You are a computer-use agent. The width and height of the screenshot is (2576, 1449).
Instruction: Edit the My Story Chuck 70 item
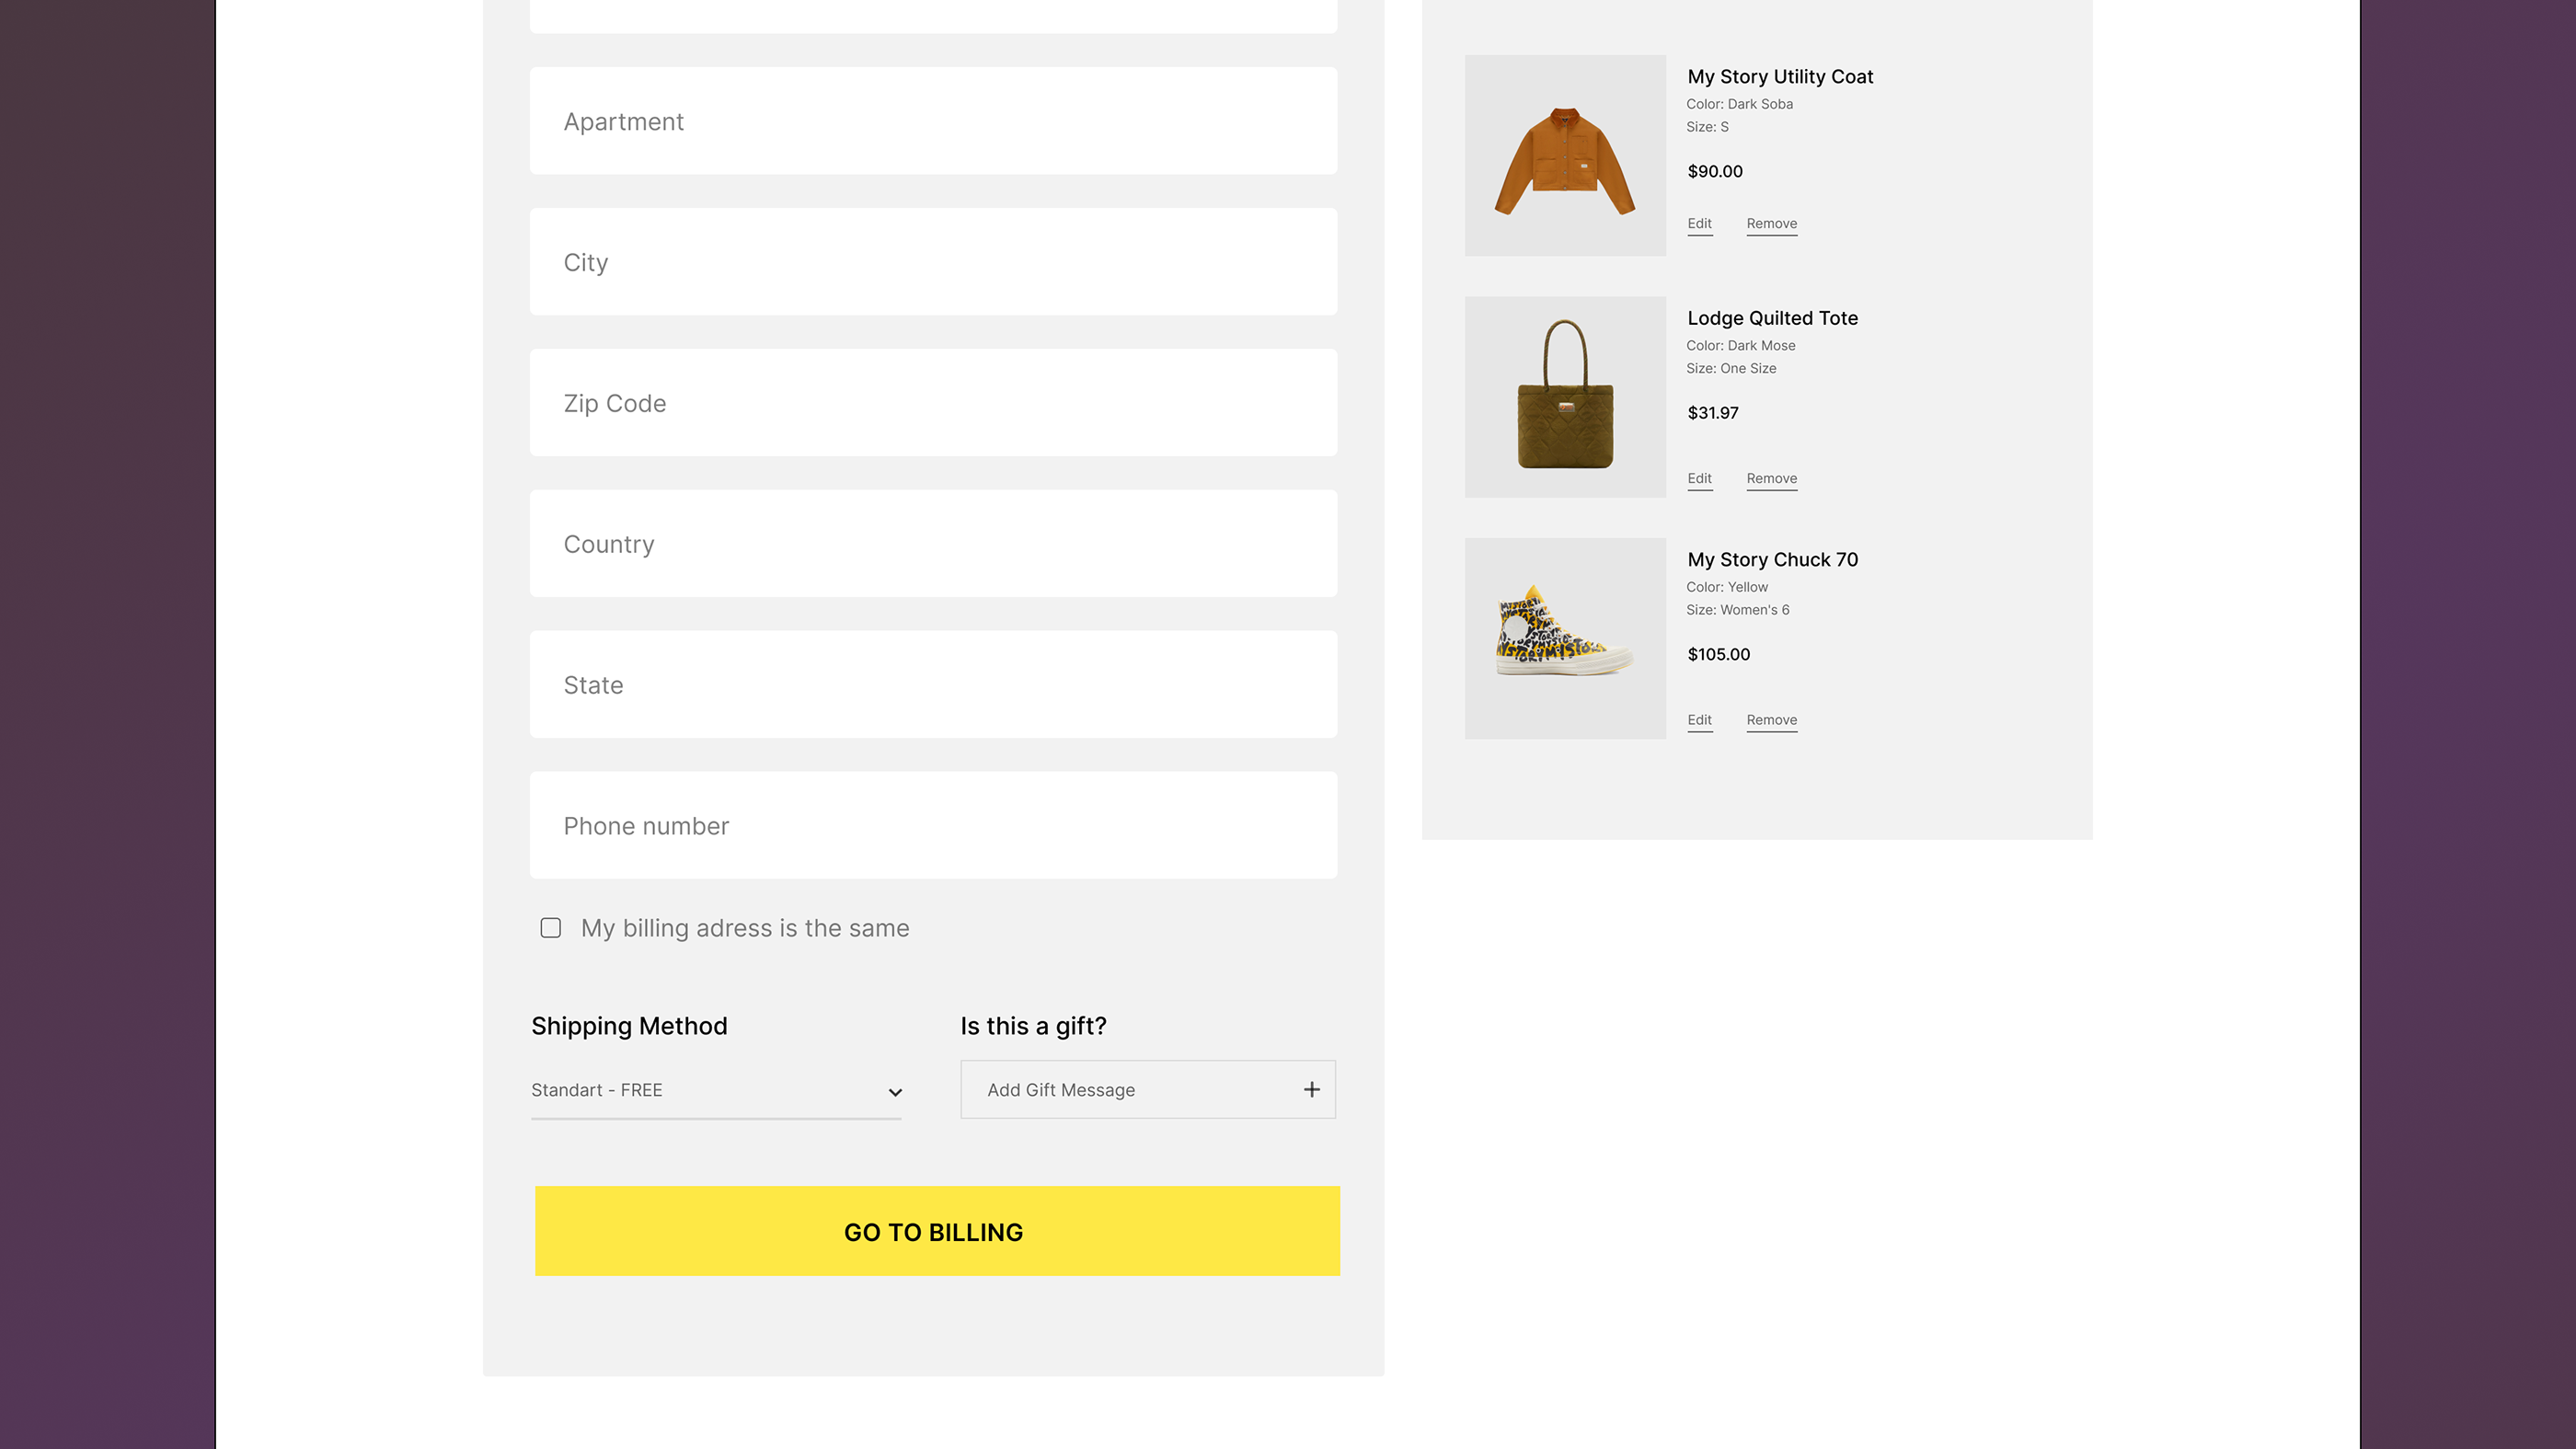coord(1699,720)
